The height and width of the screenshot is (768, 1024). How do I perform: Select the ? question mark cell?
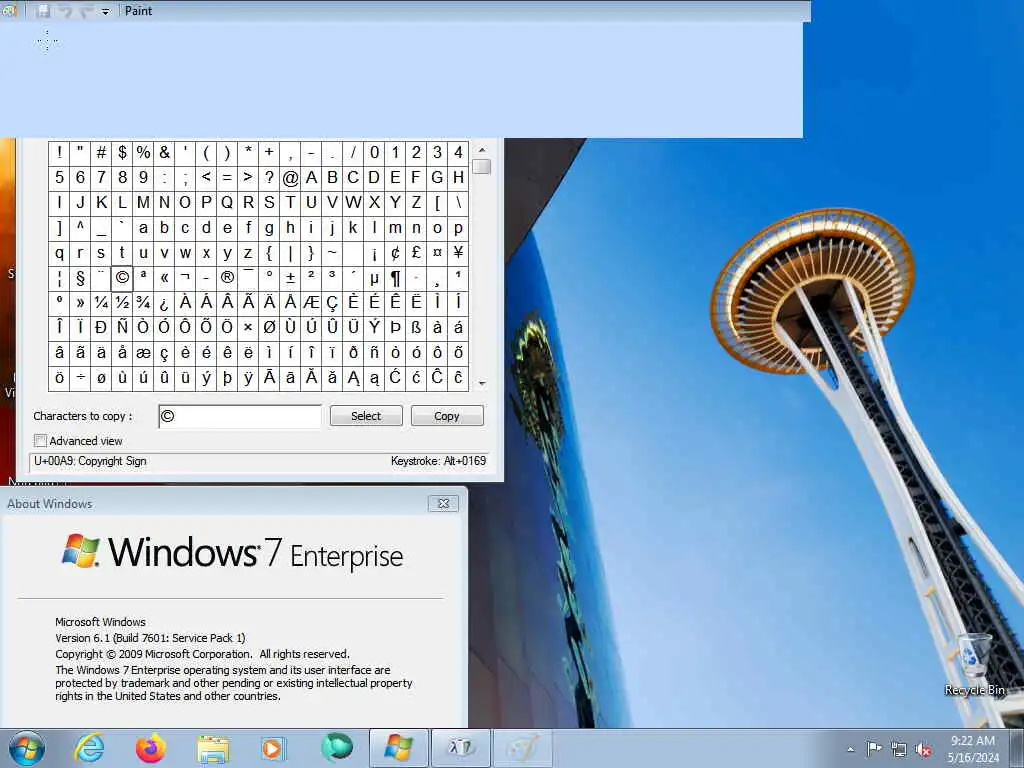269,178
